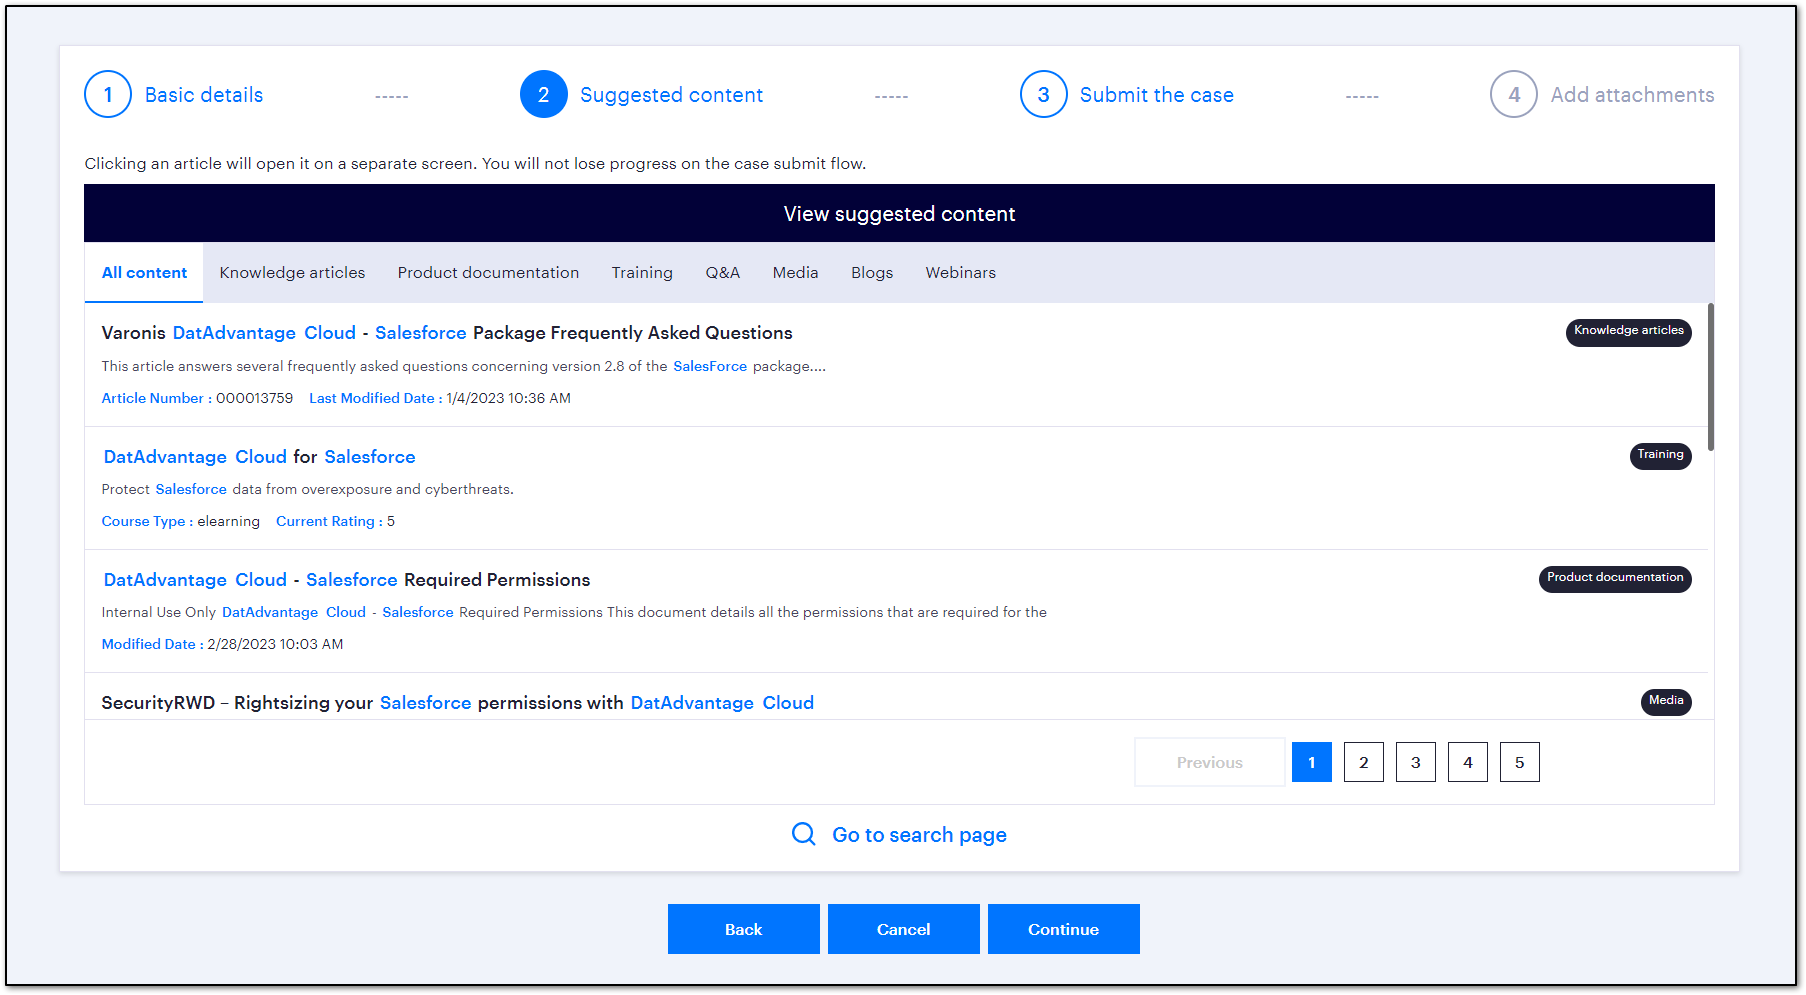The height and width of the screenshot is (995, 1806).
Task: Click the 'Internal Use Only' permissions description
Action: tap(574, 612)
